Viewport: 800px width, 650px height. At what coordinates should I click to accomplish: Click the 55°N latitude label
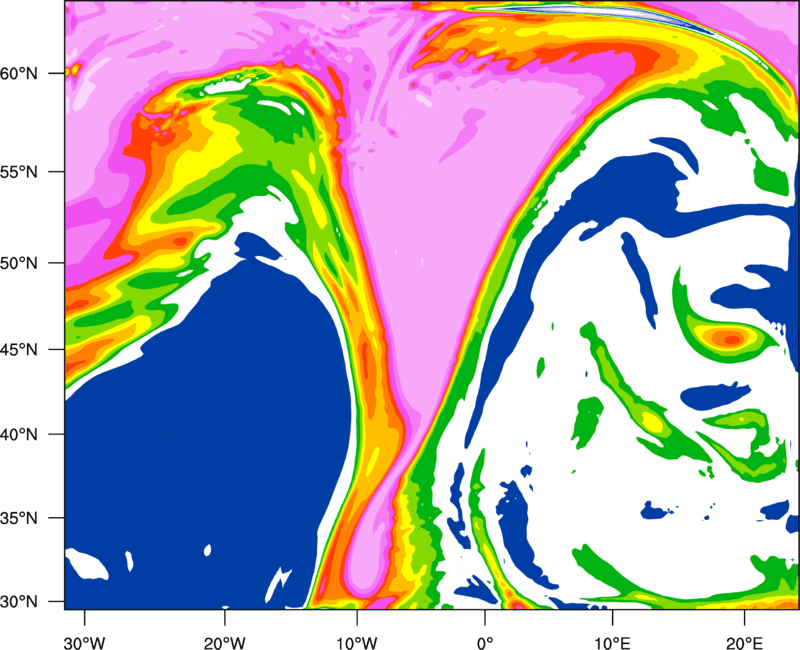21,172
